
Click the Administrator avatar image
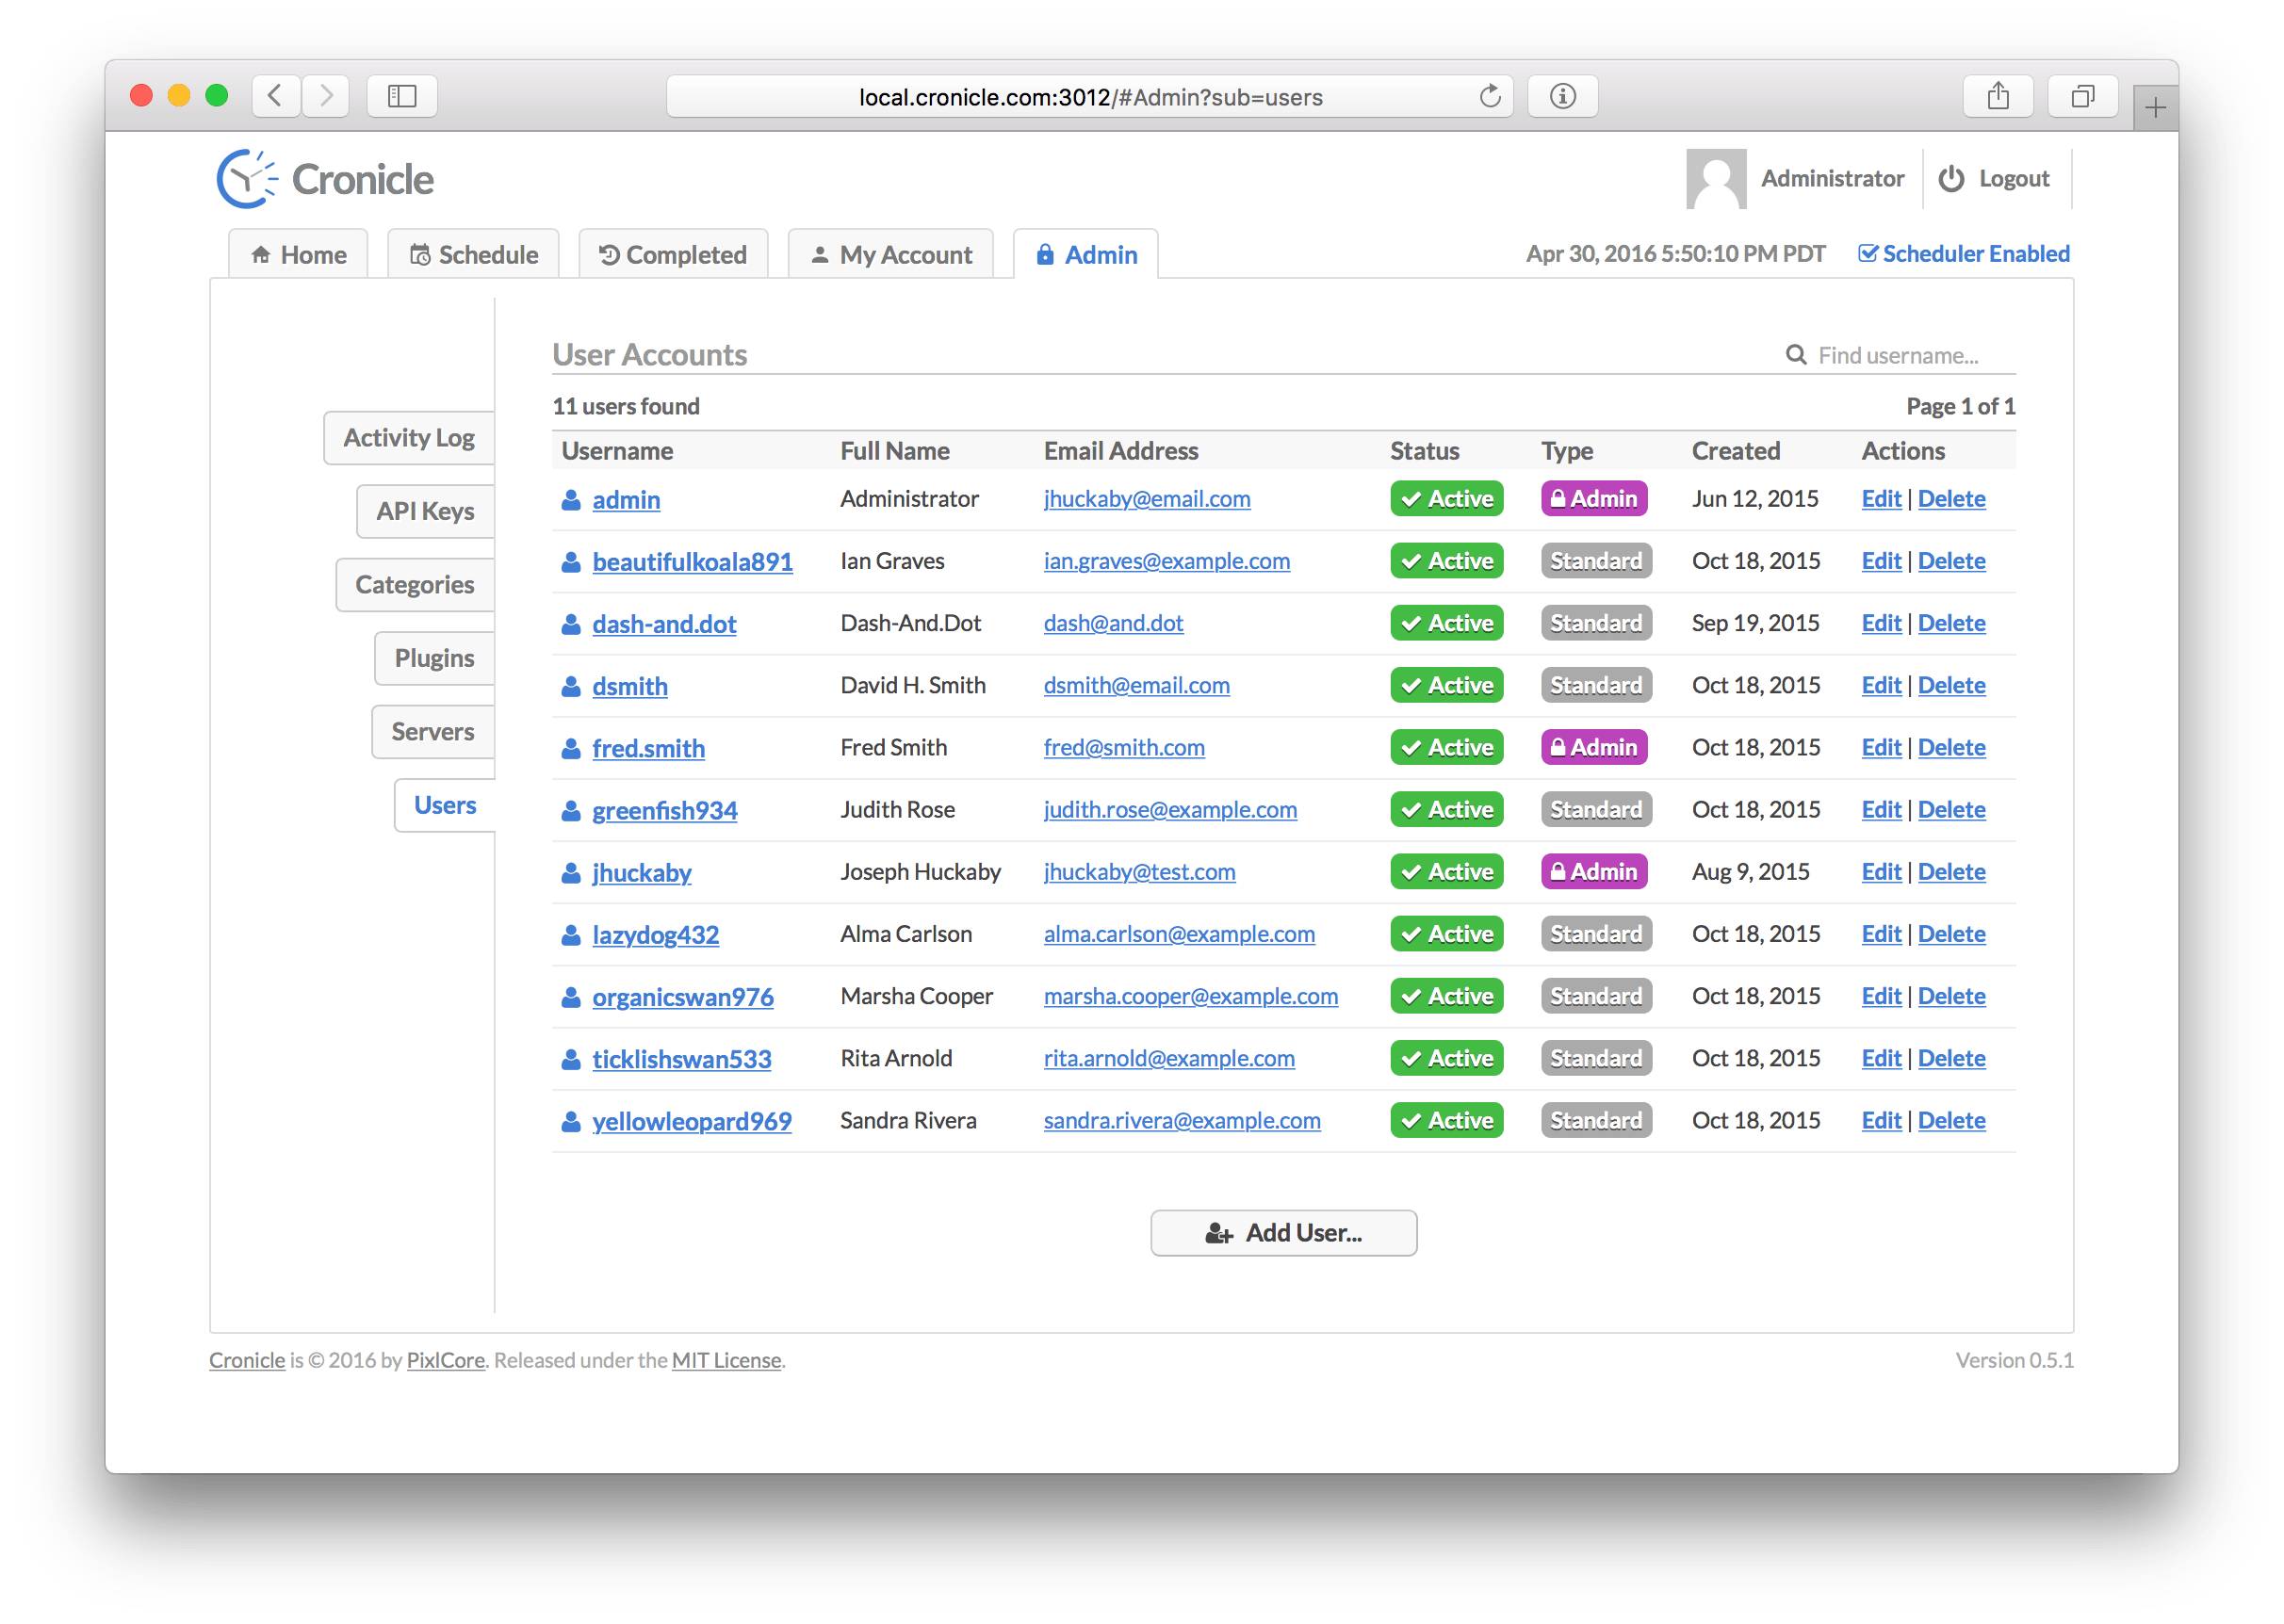pos(1715,179)
